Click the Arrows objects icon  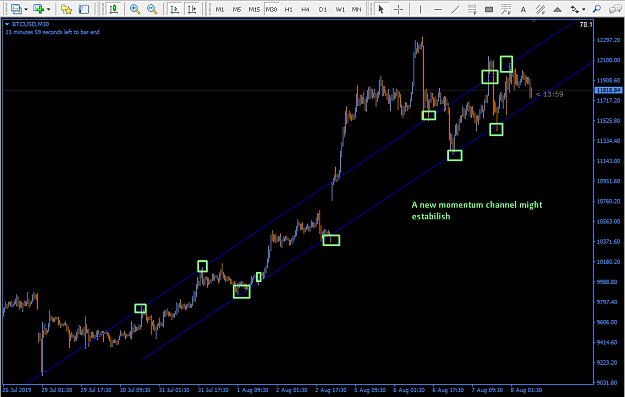pos(575,9)
